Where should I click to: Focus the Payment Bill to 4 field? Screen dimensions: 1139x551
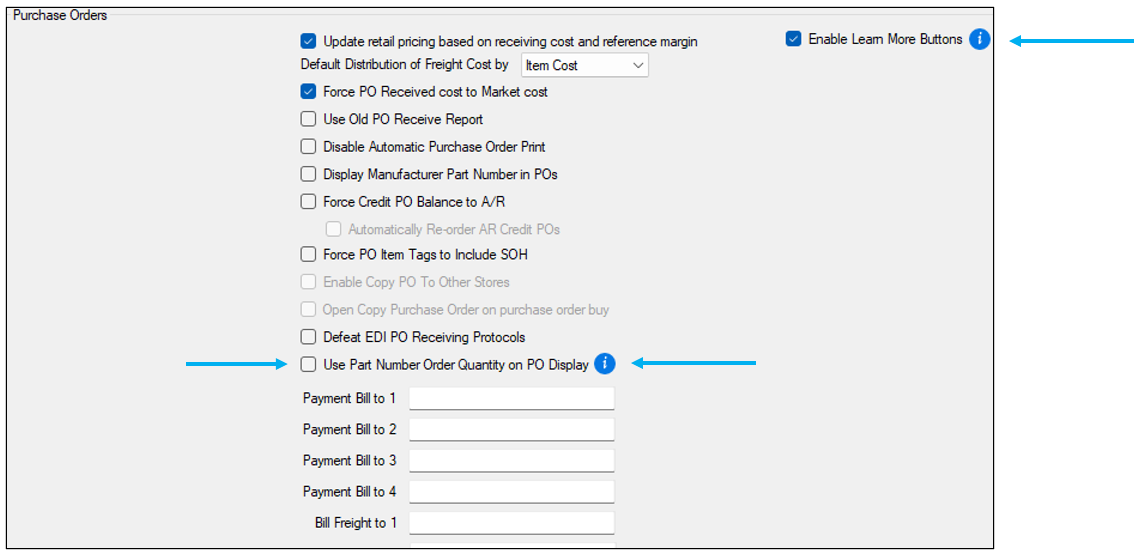coord(511,492)
